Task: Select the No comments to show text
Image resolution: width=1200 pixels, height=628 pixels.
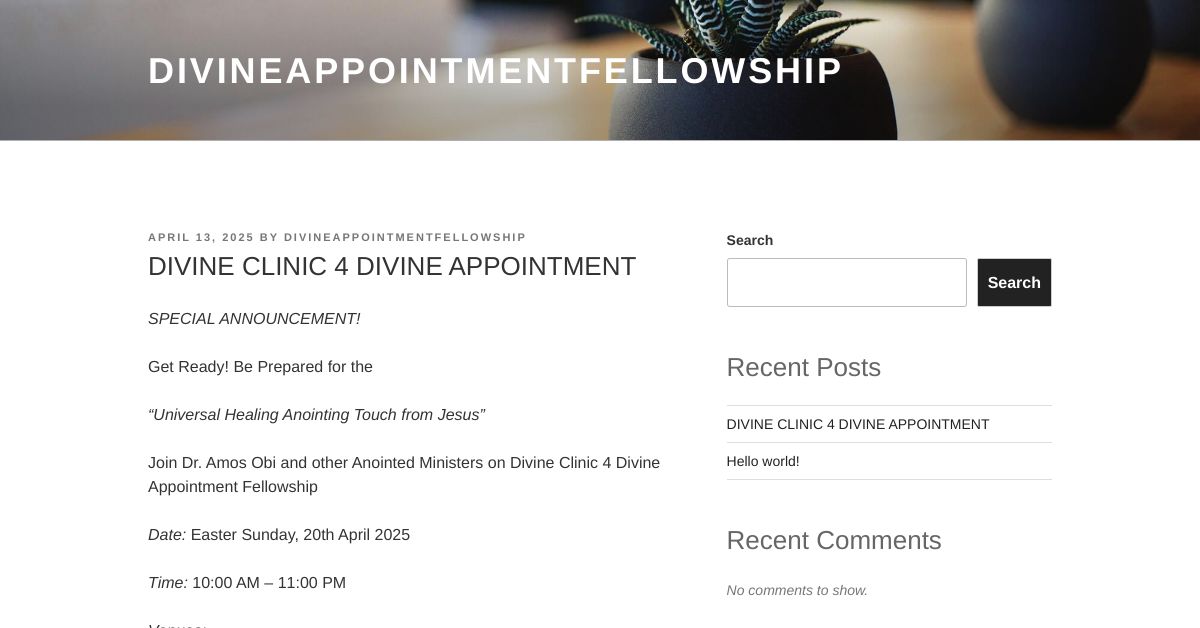Action: 797,590
